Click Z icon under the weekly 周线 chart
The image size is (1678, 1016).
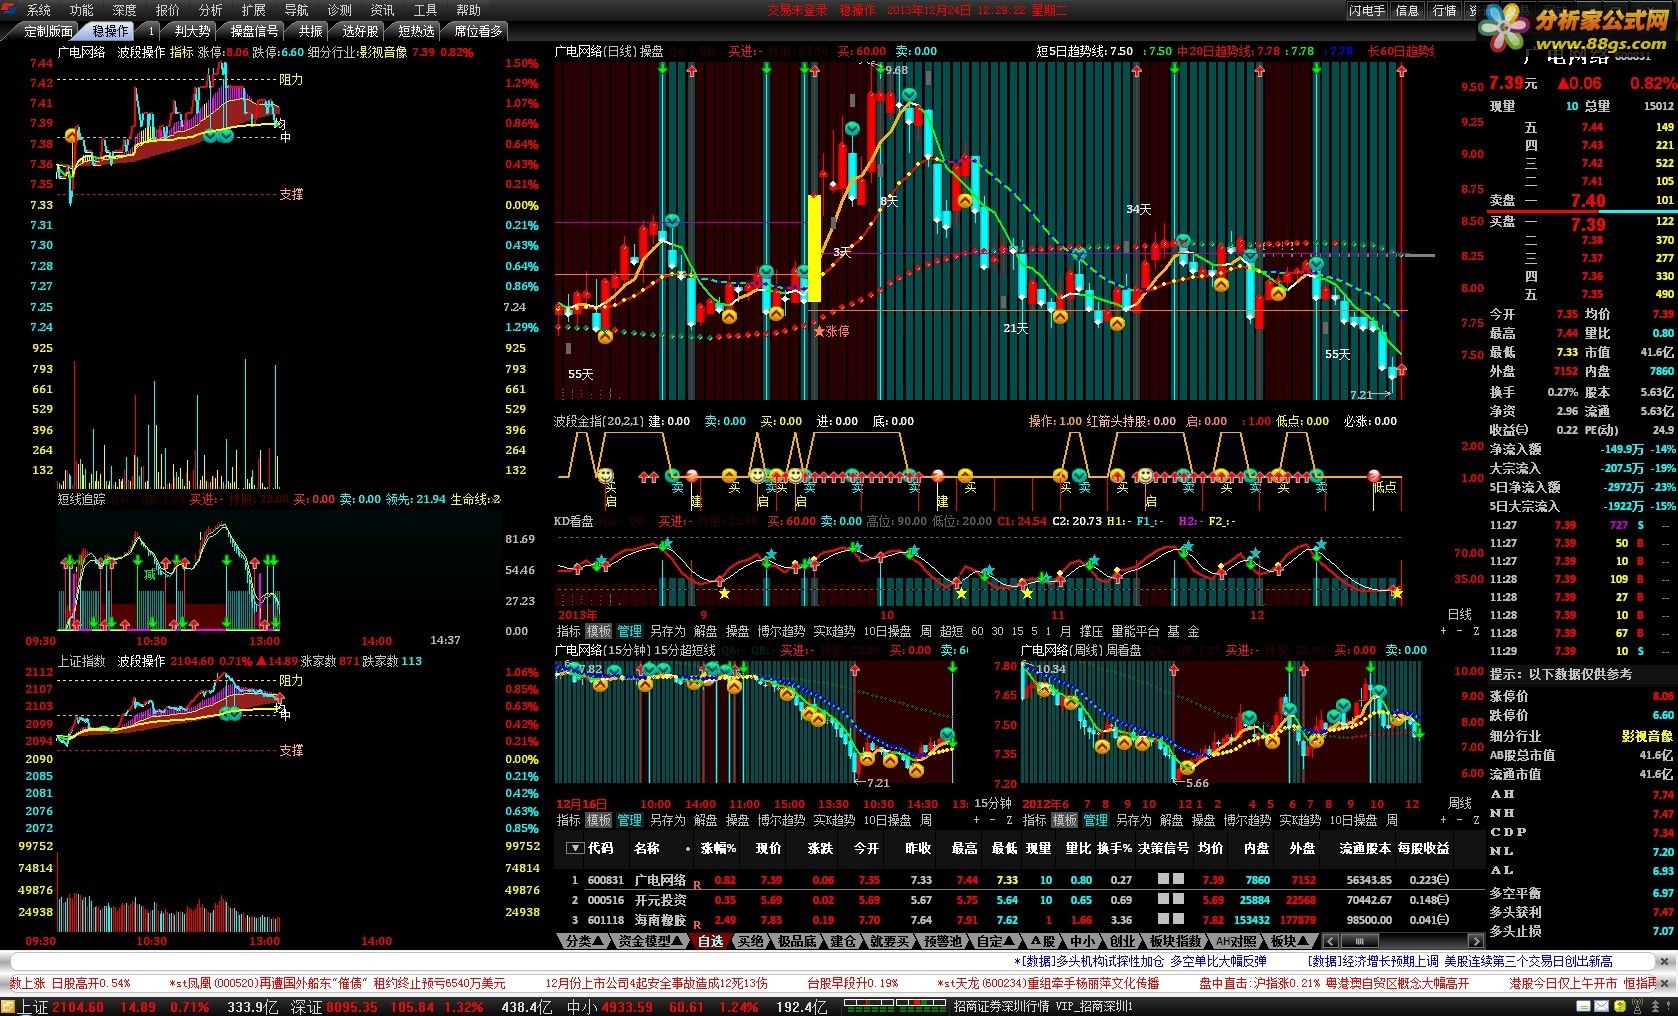coord(1475,820)
